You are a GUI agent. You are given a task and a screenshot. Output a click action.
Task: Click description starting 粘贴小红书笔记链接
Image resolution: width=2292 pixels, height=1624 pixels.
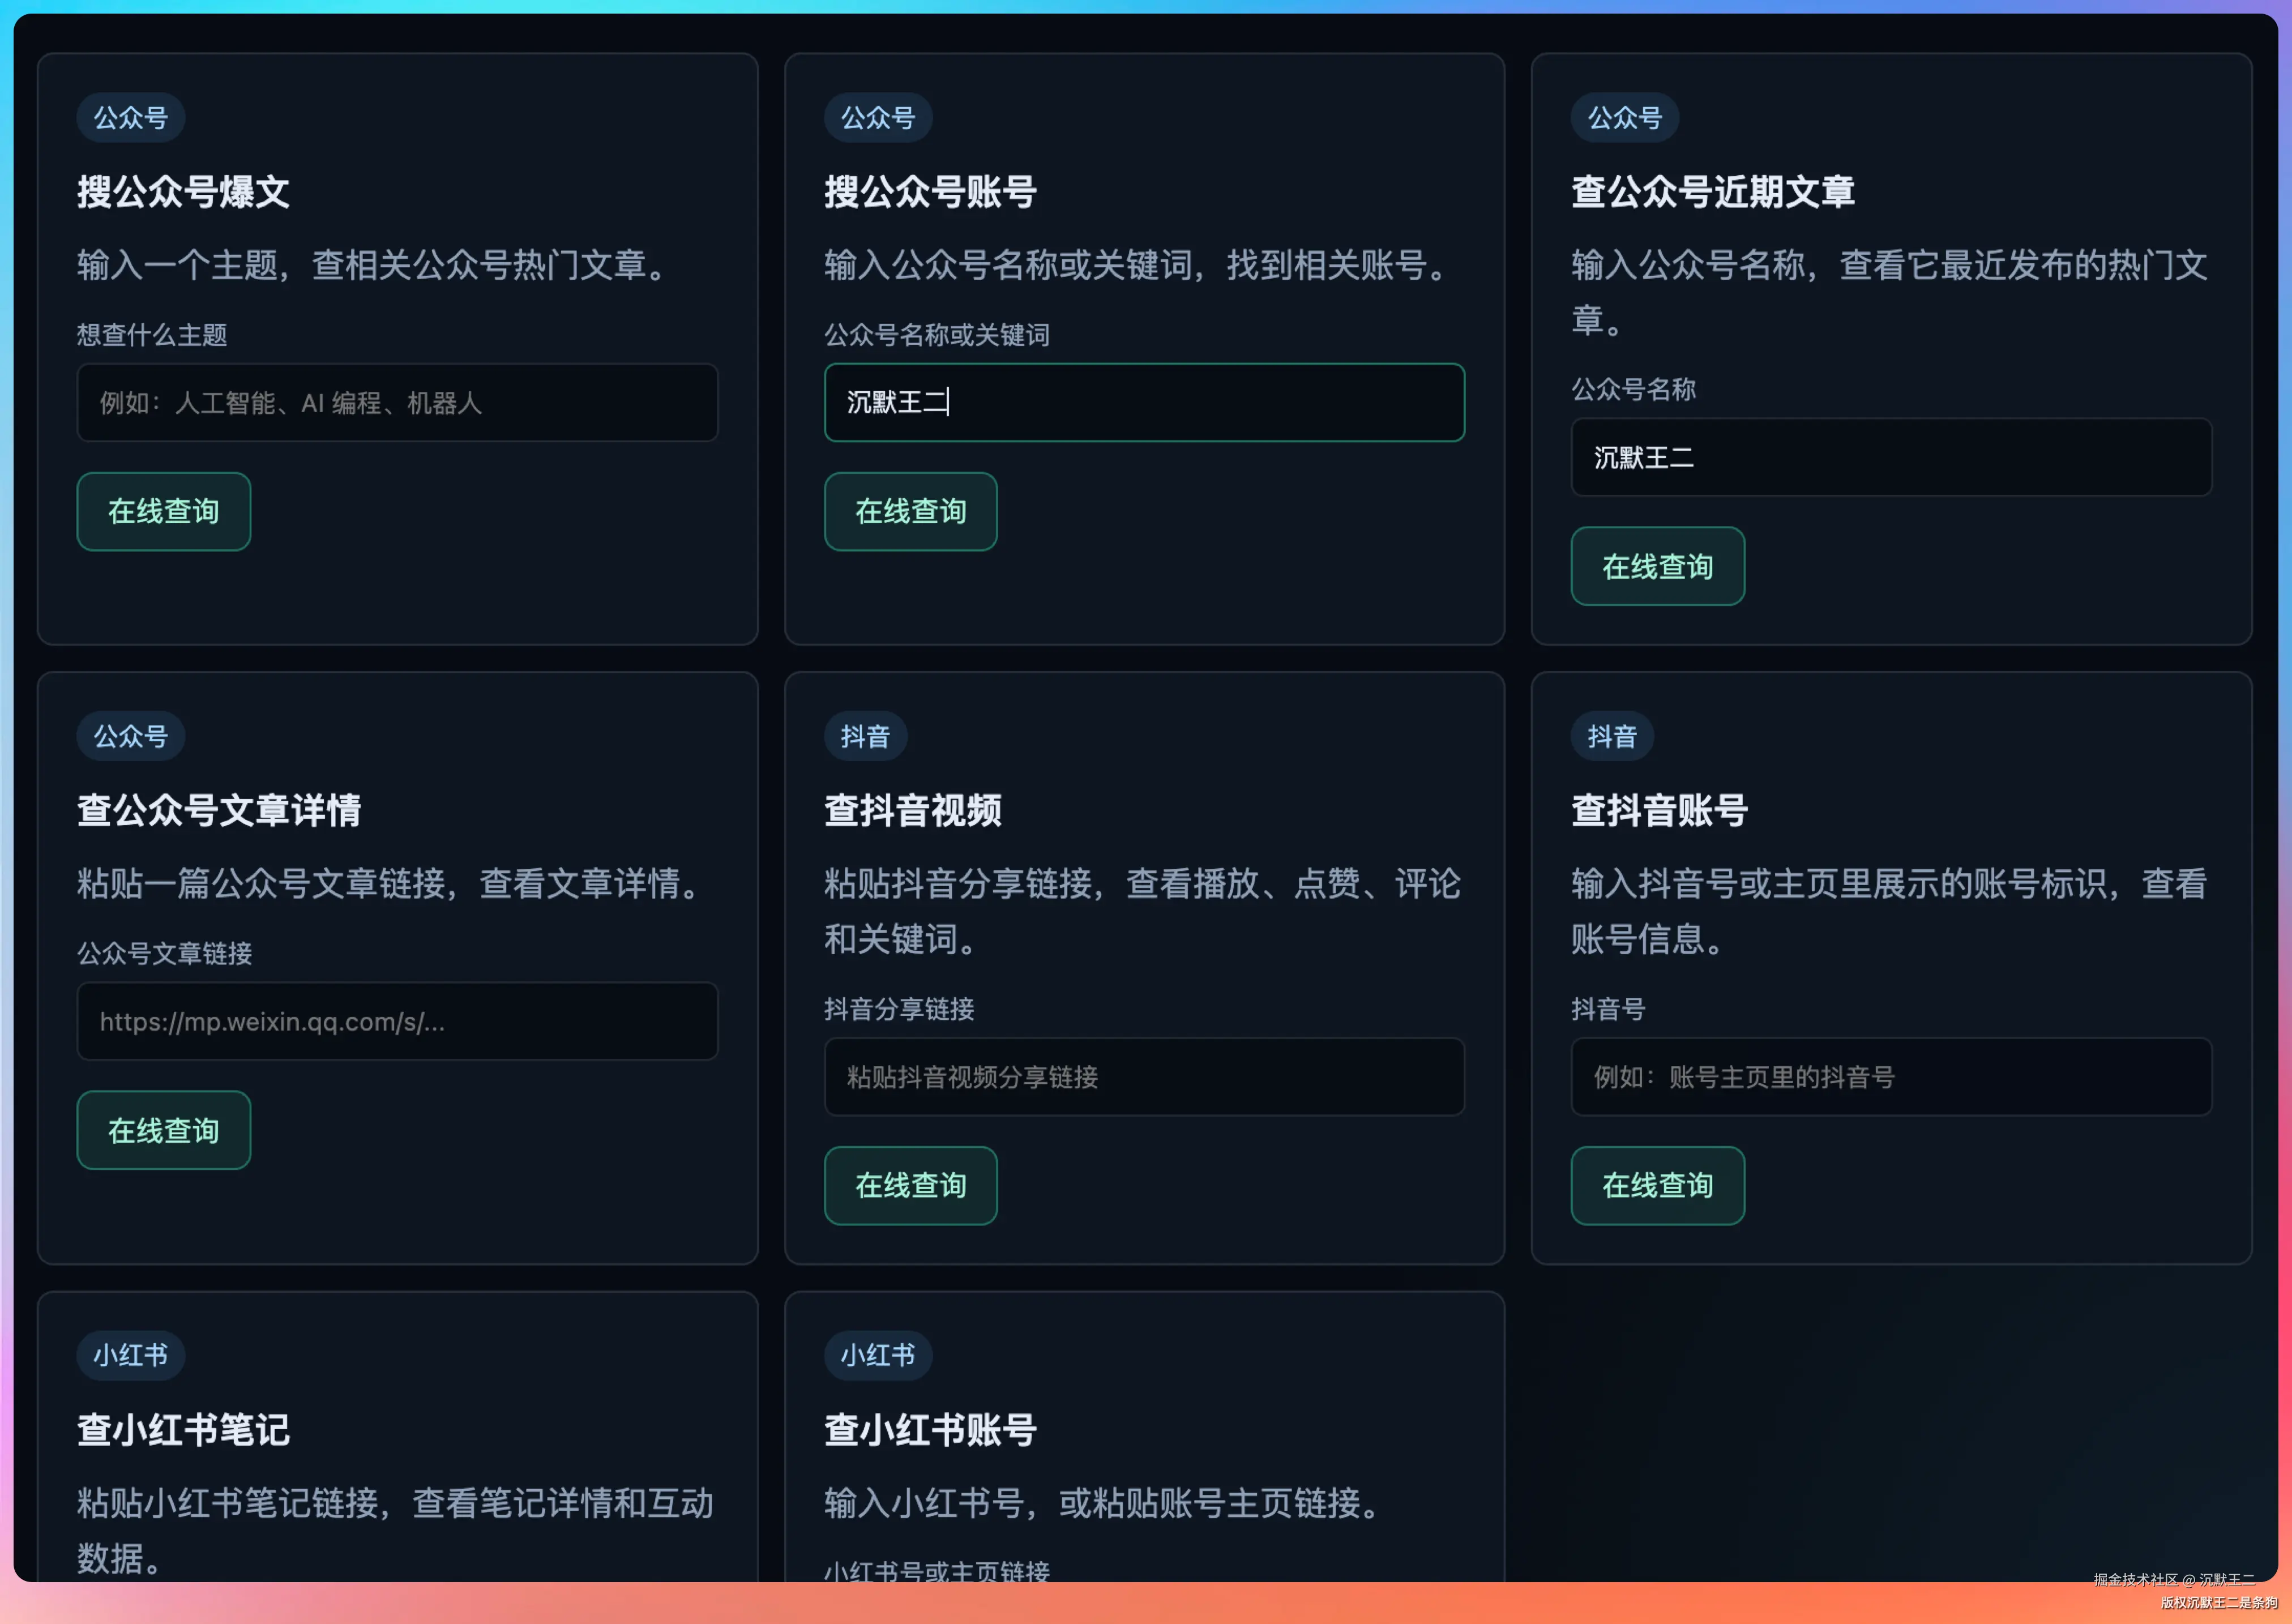(x=396, y=1531)
